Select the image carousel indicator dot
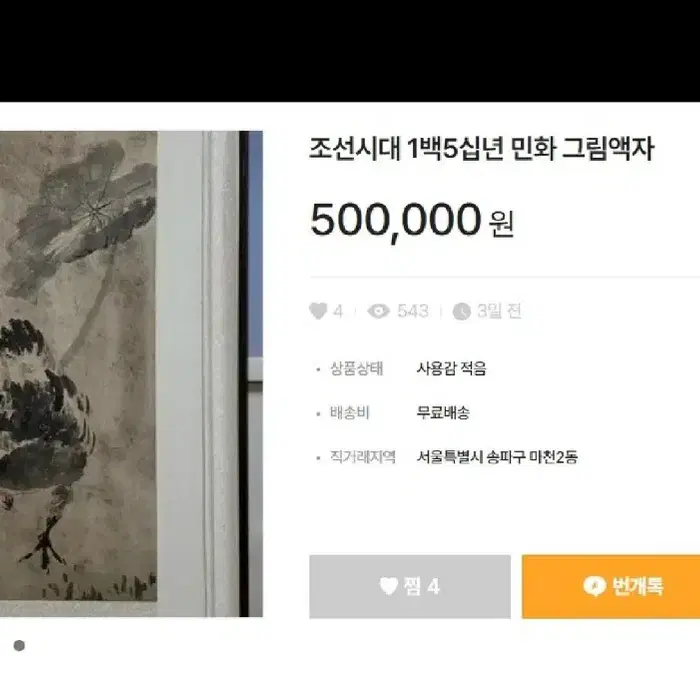This screenshot has height=700, width=700. click(19, 646)
